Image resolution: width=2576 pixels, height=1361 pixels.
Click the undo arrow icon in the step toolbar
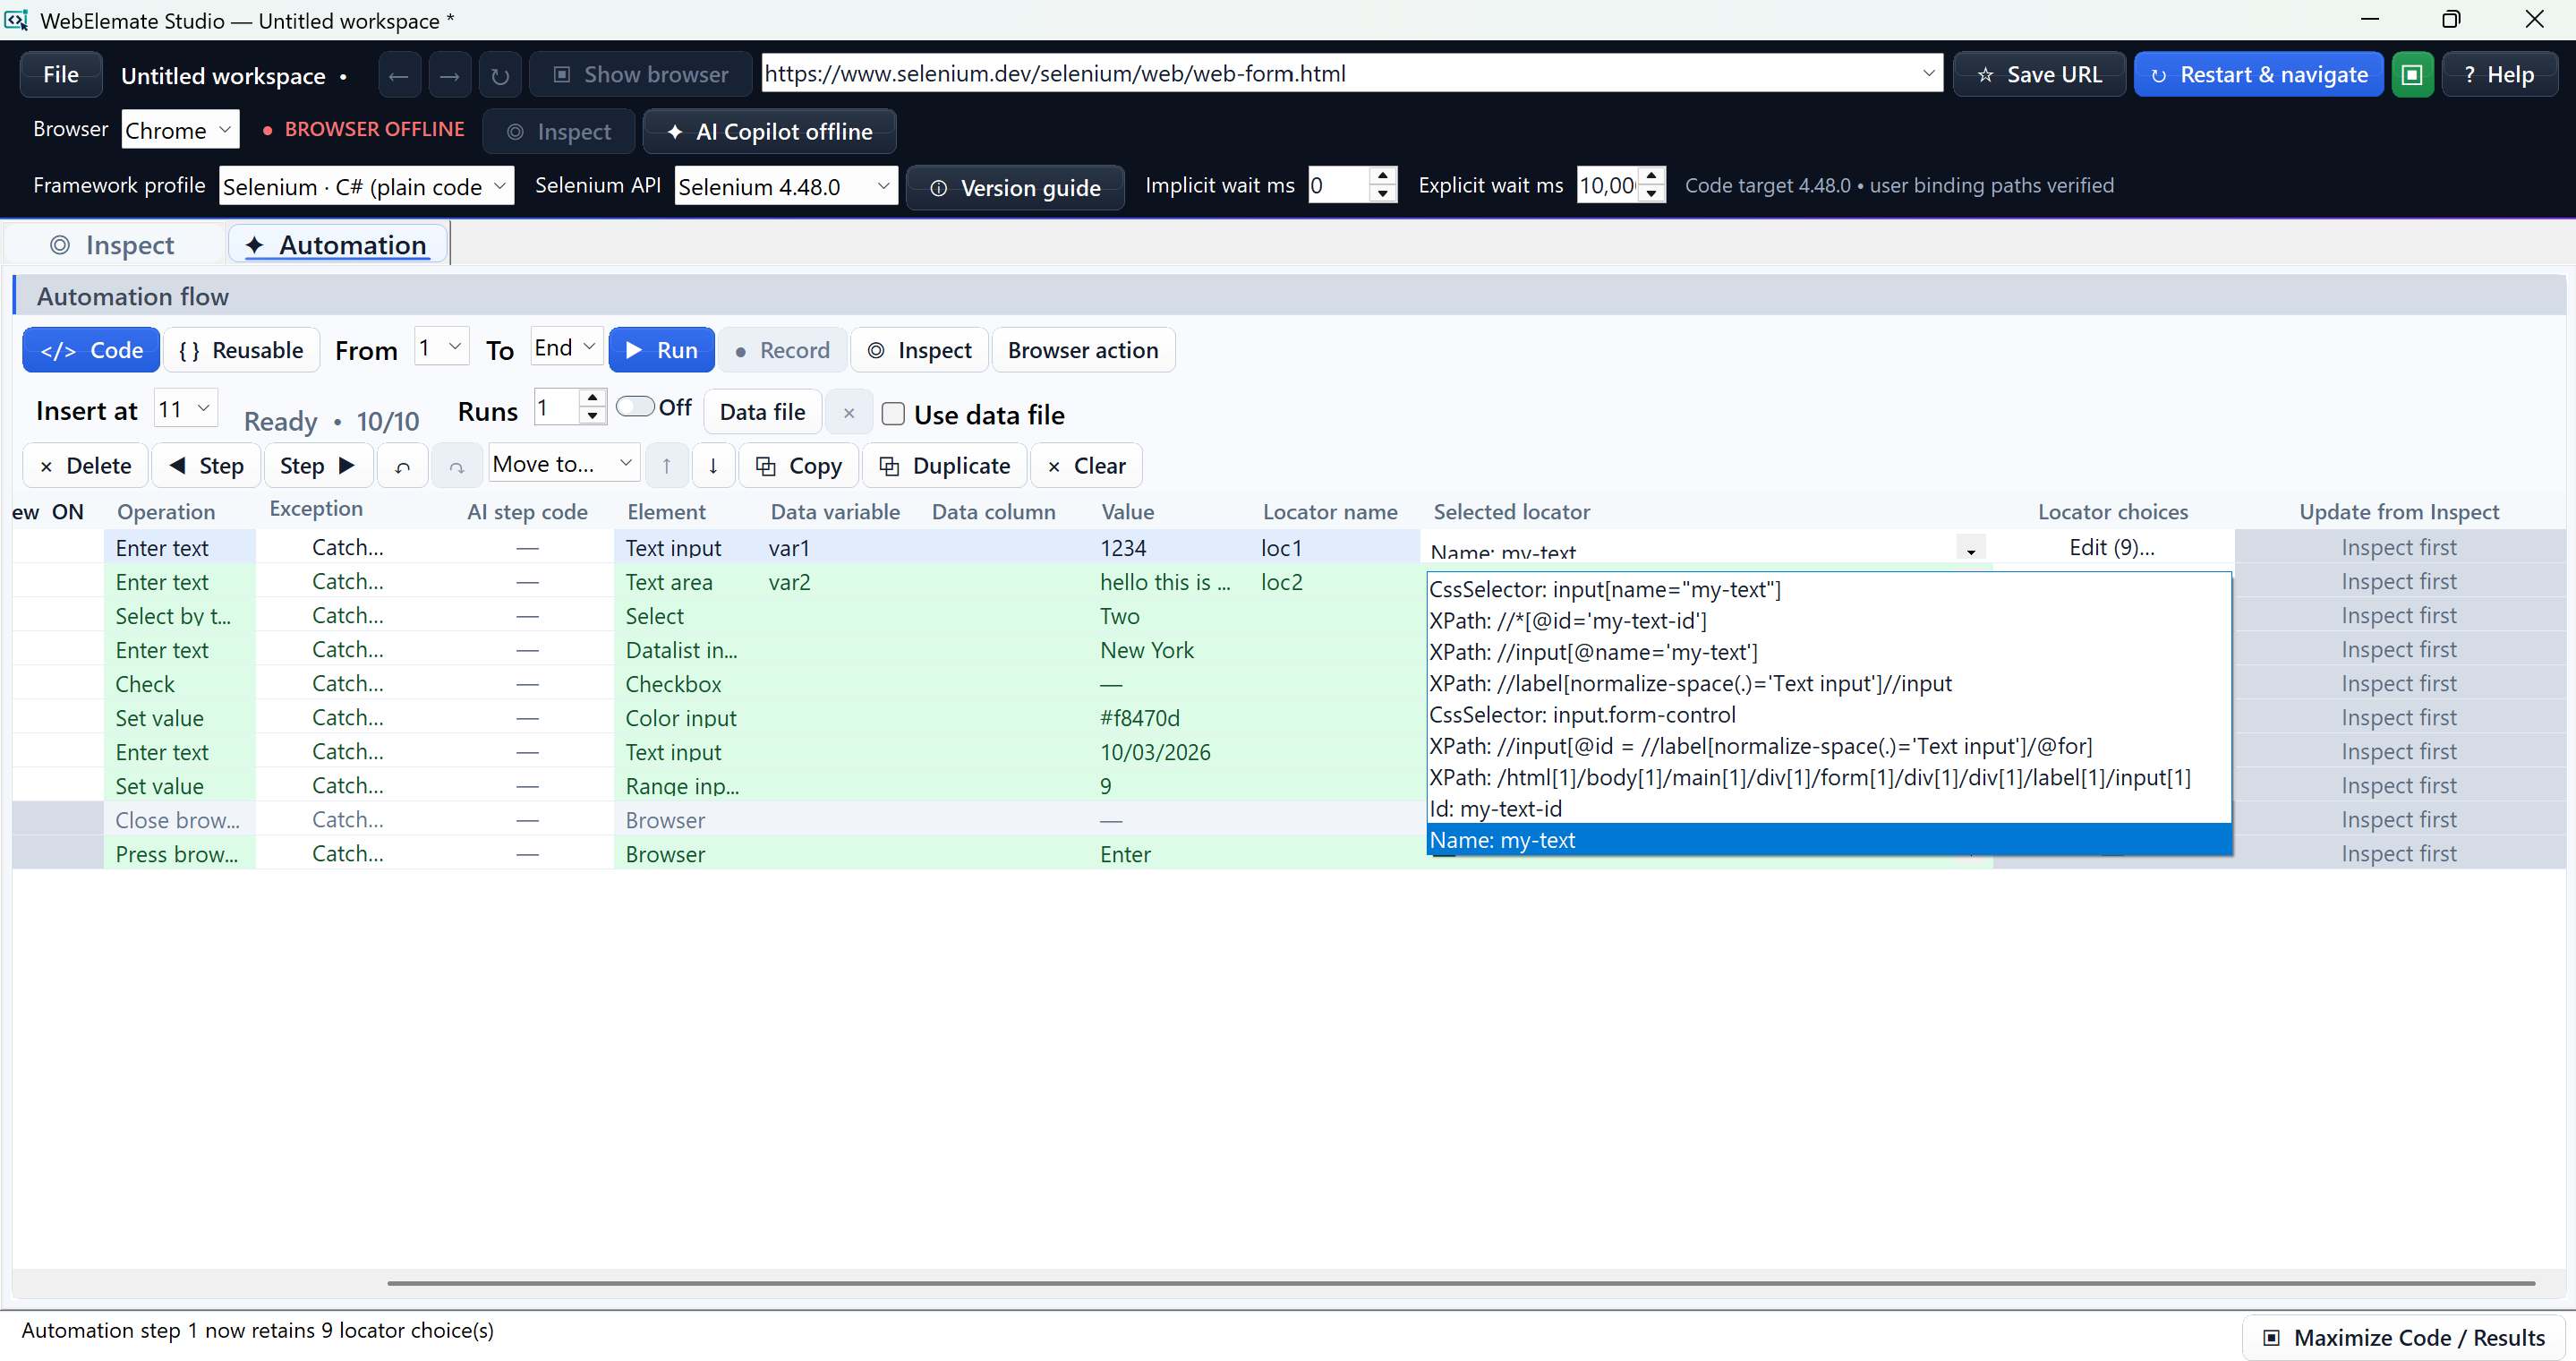403,466
